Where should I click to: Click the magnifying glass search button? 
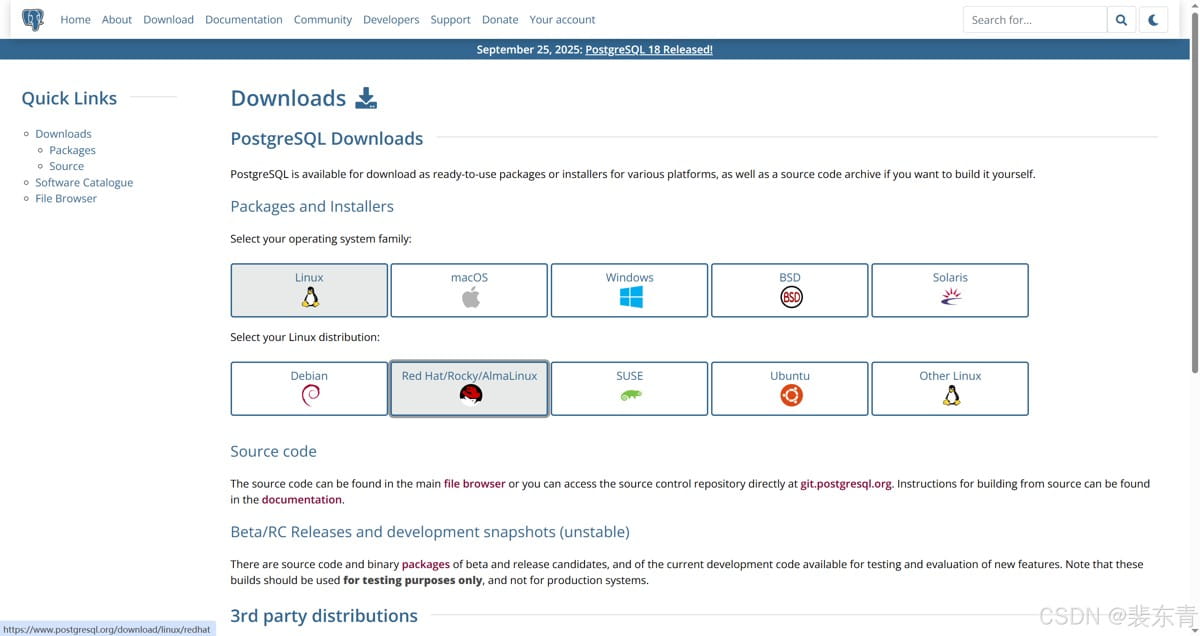1121,19
